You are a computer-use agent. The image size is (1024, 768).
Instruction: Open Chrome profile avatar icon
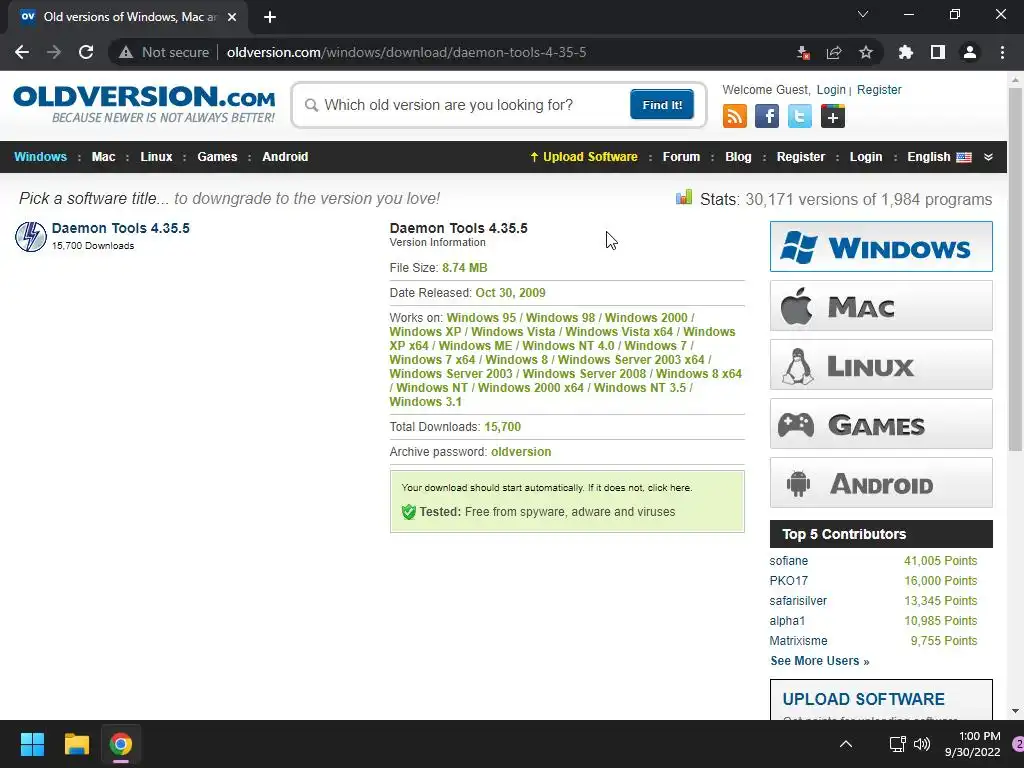(970, 52)
